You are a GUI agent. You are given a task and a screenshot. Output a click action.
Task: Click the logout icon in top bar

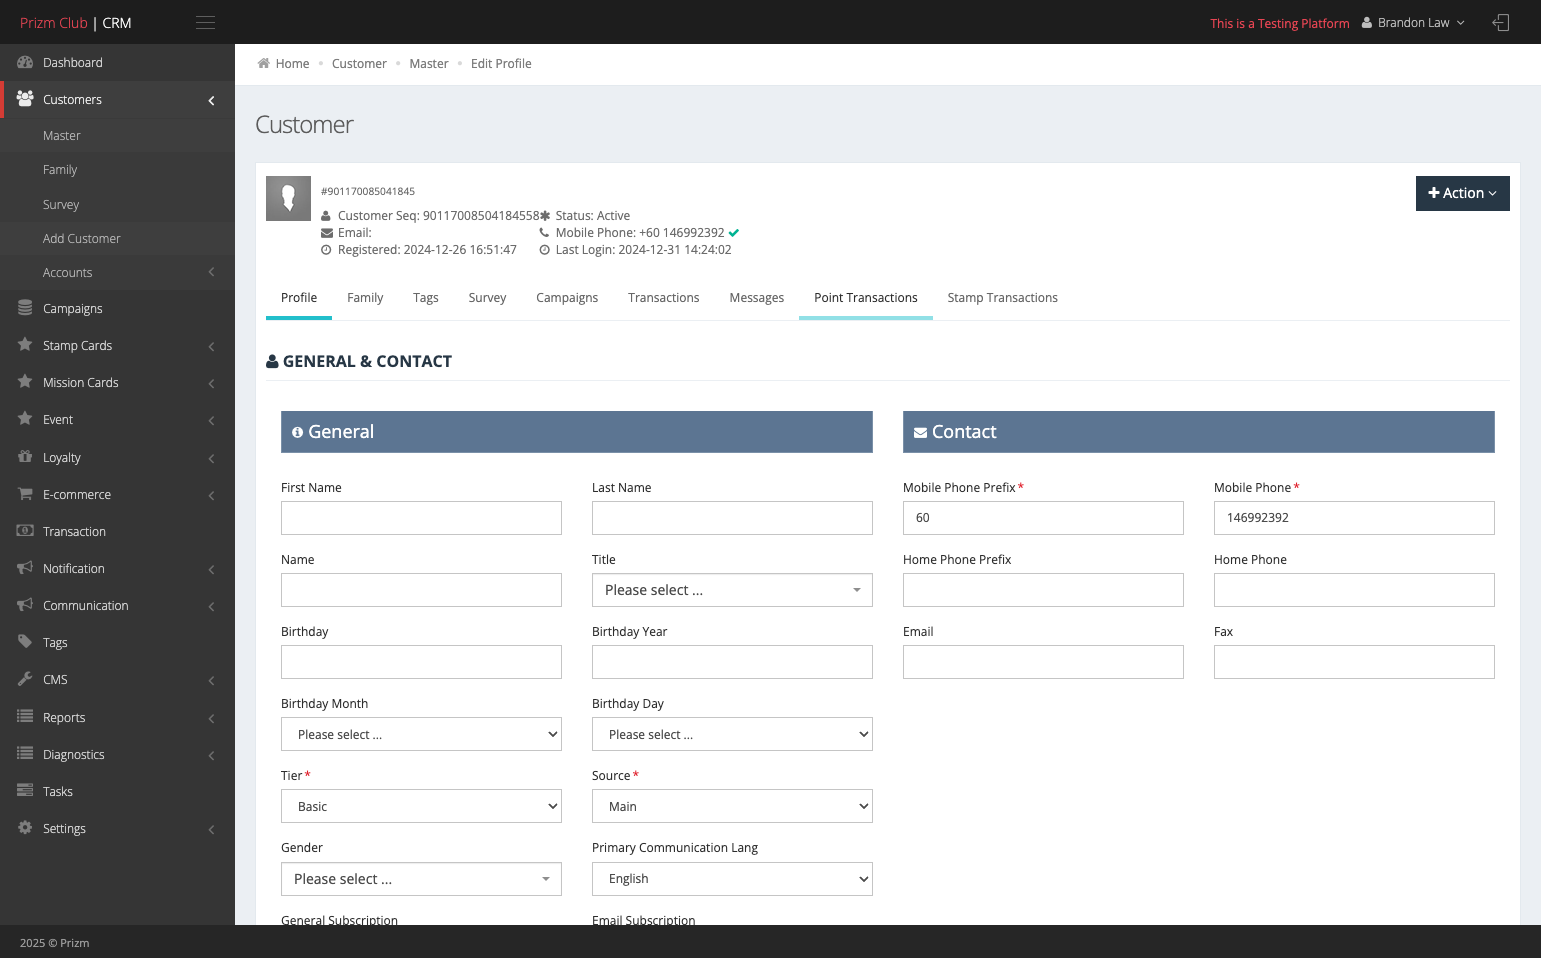point(1500,22)
